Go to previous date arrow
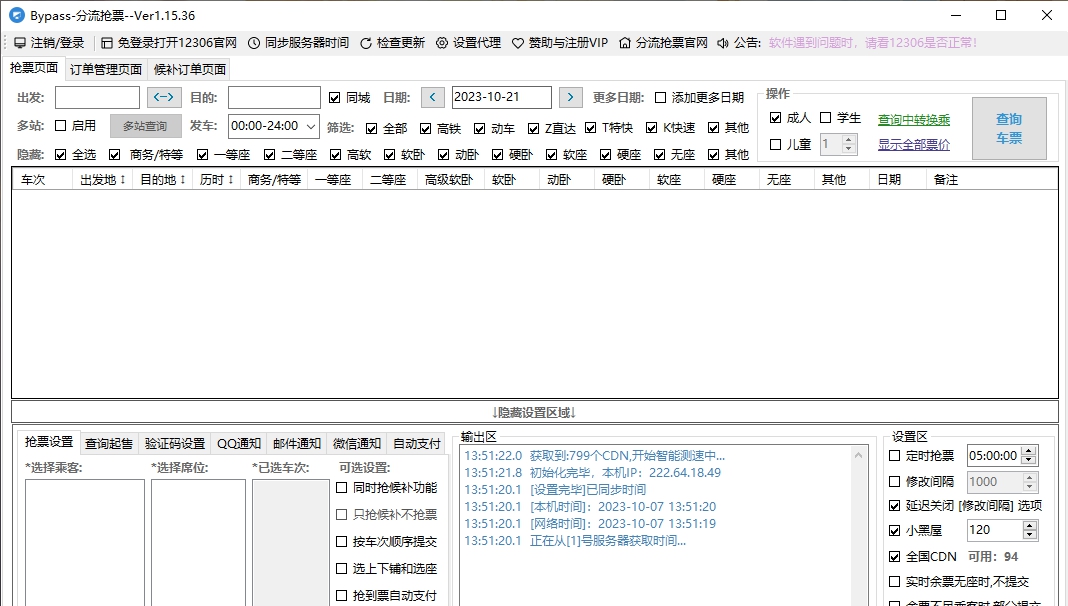Image resolution: width=1068 pixels, height=606 pixels. pos(432,97)
